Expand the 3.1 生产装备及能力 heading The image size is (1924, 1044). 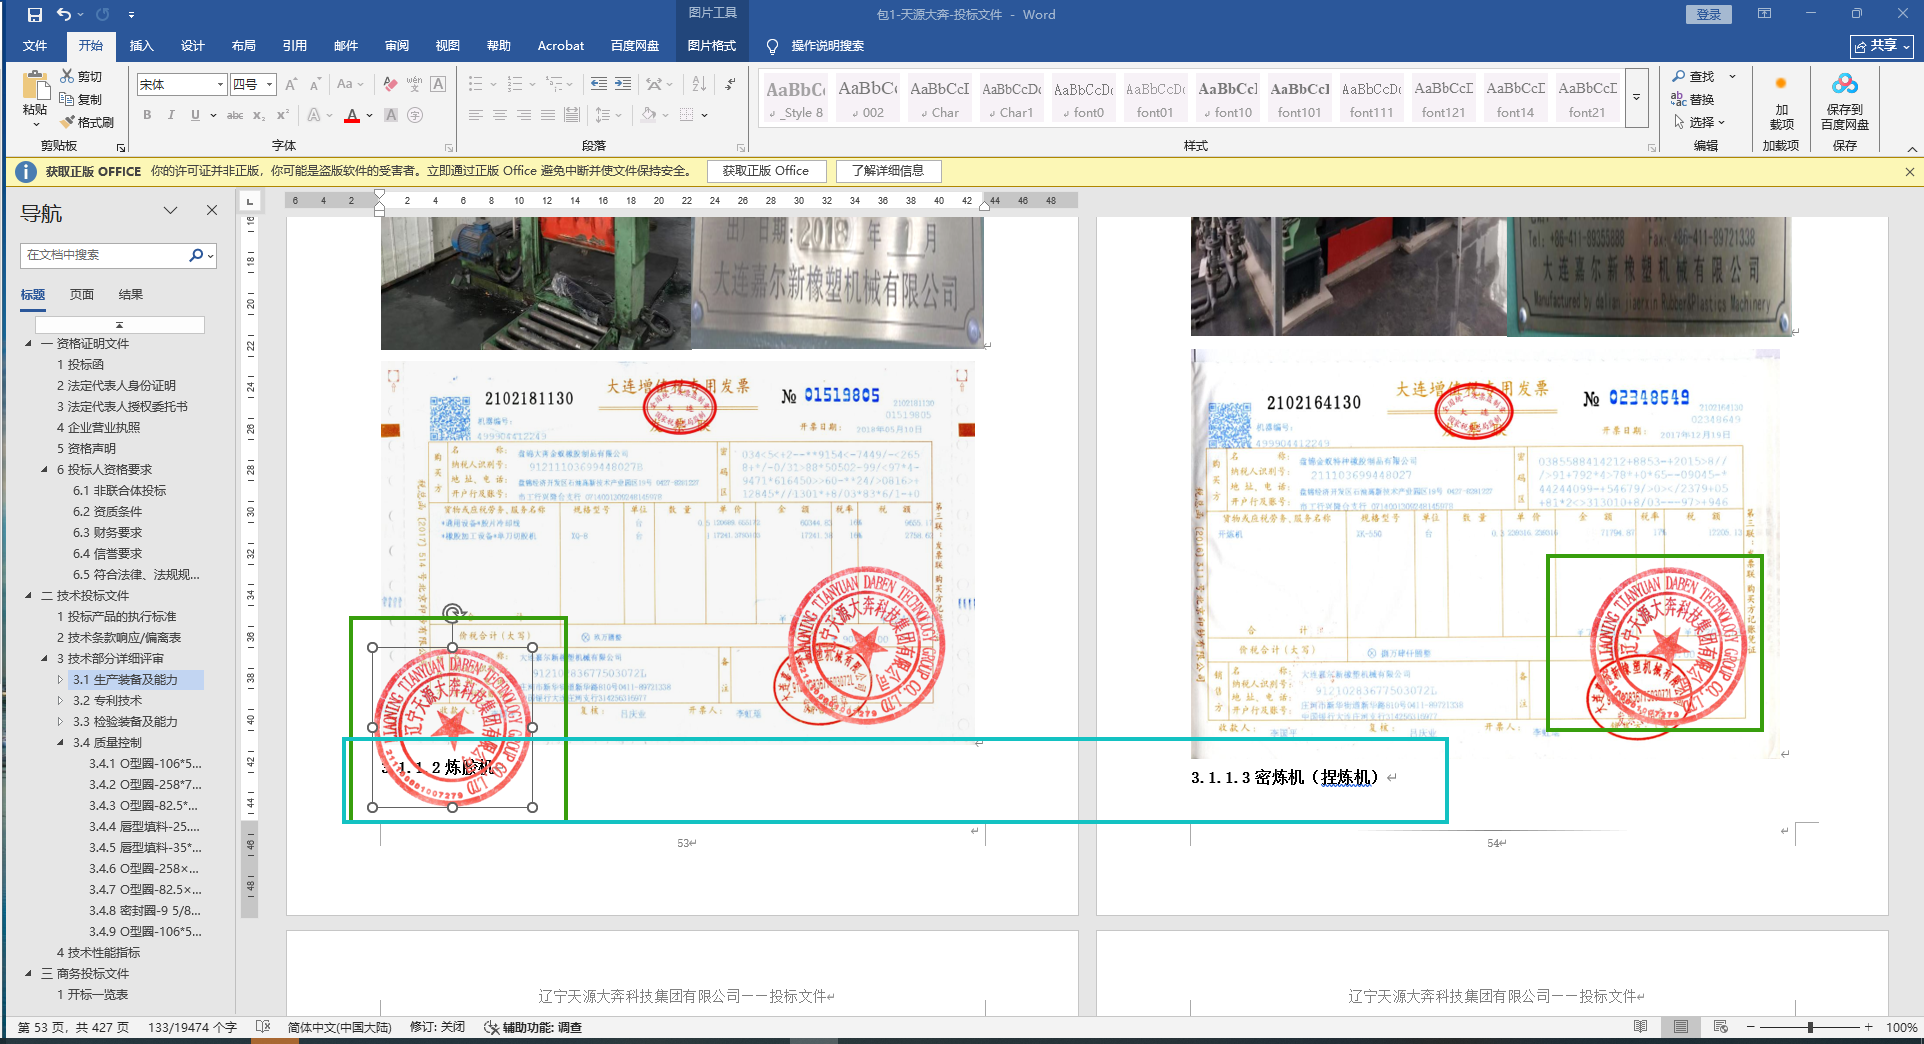[x=60, y=679]
